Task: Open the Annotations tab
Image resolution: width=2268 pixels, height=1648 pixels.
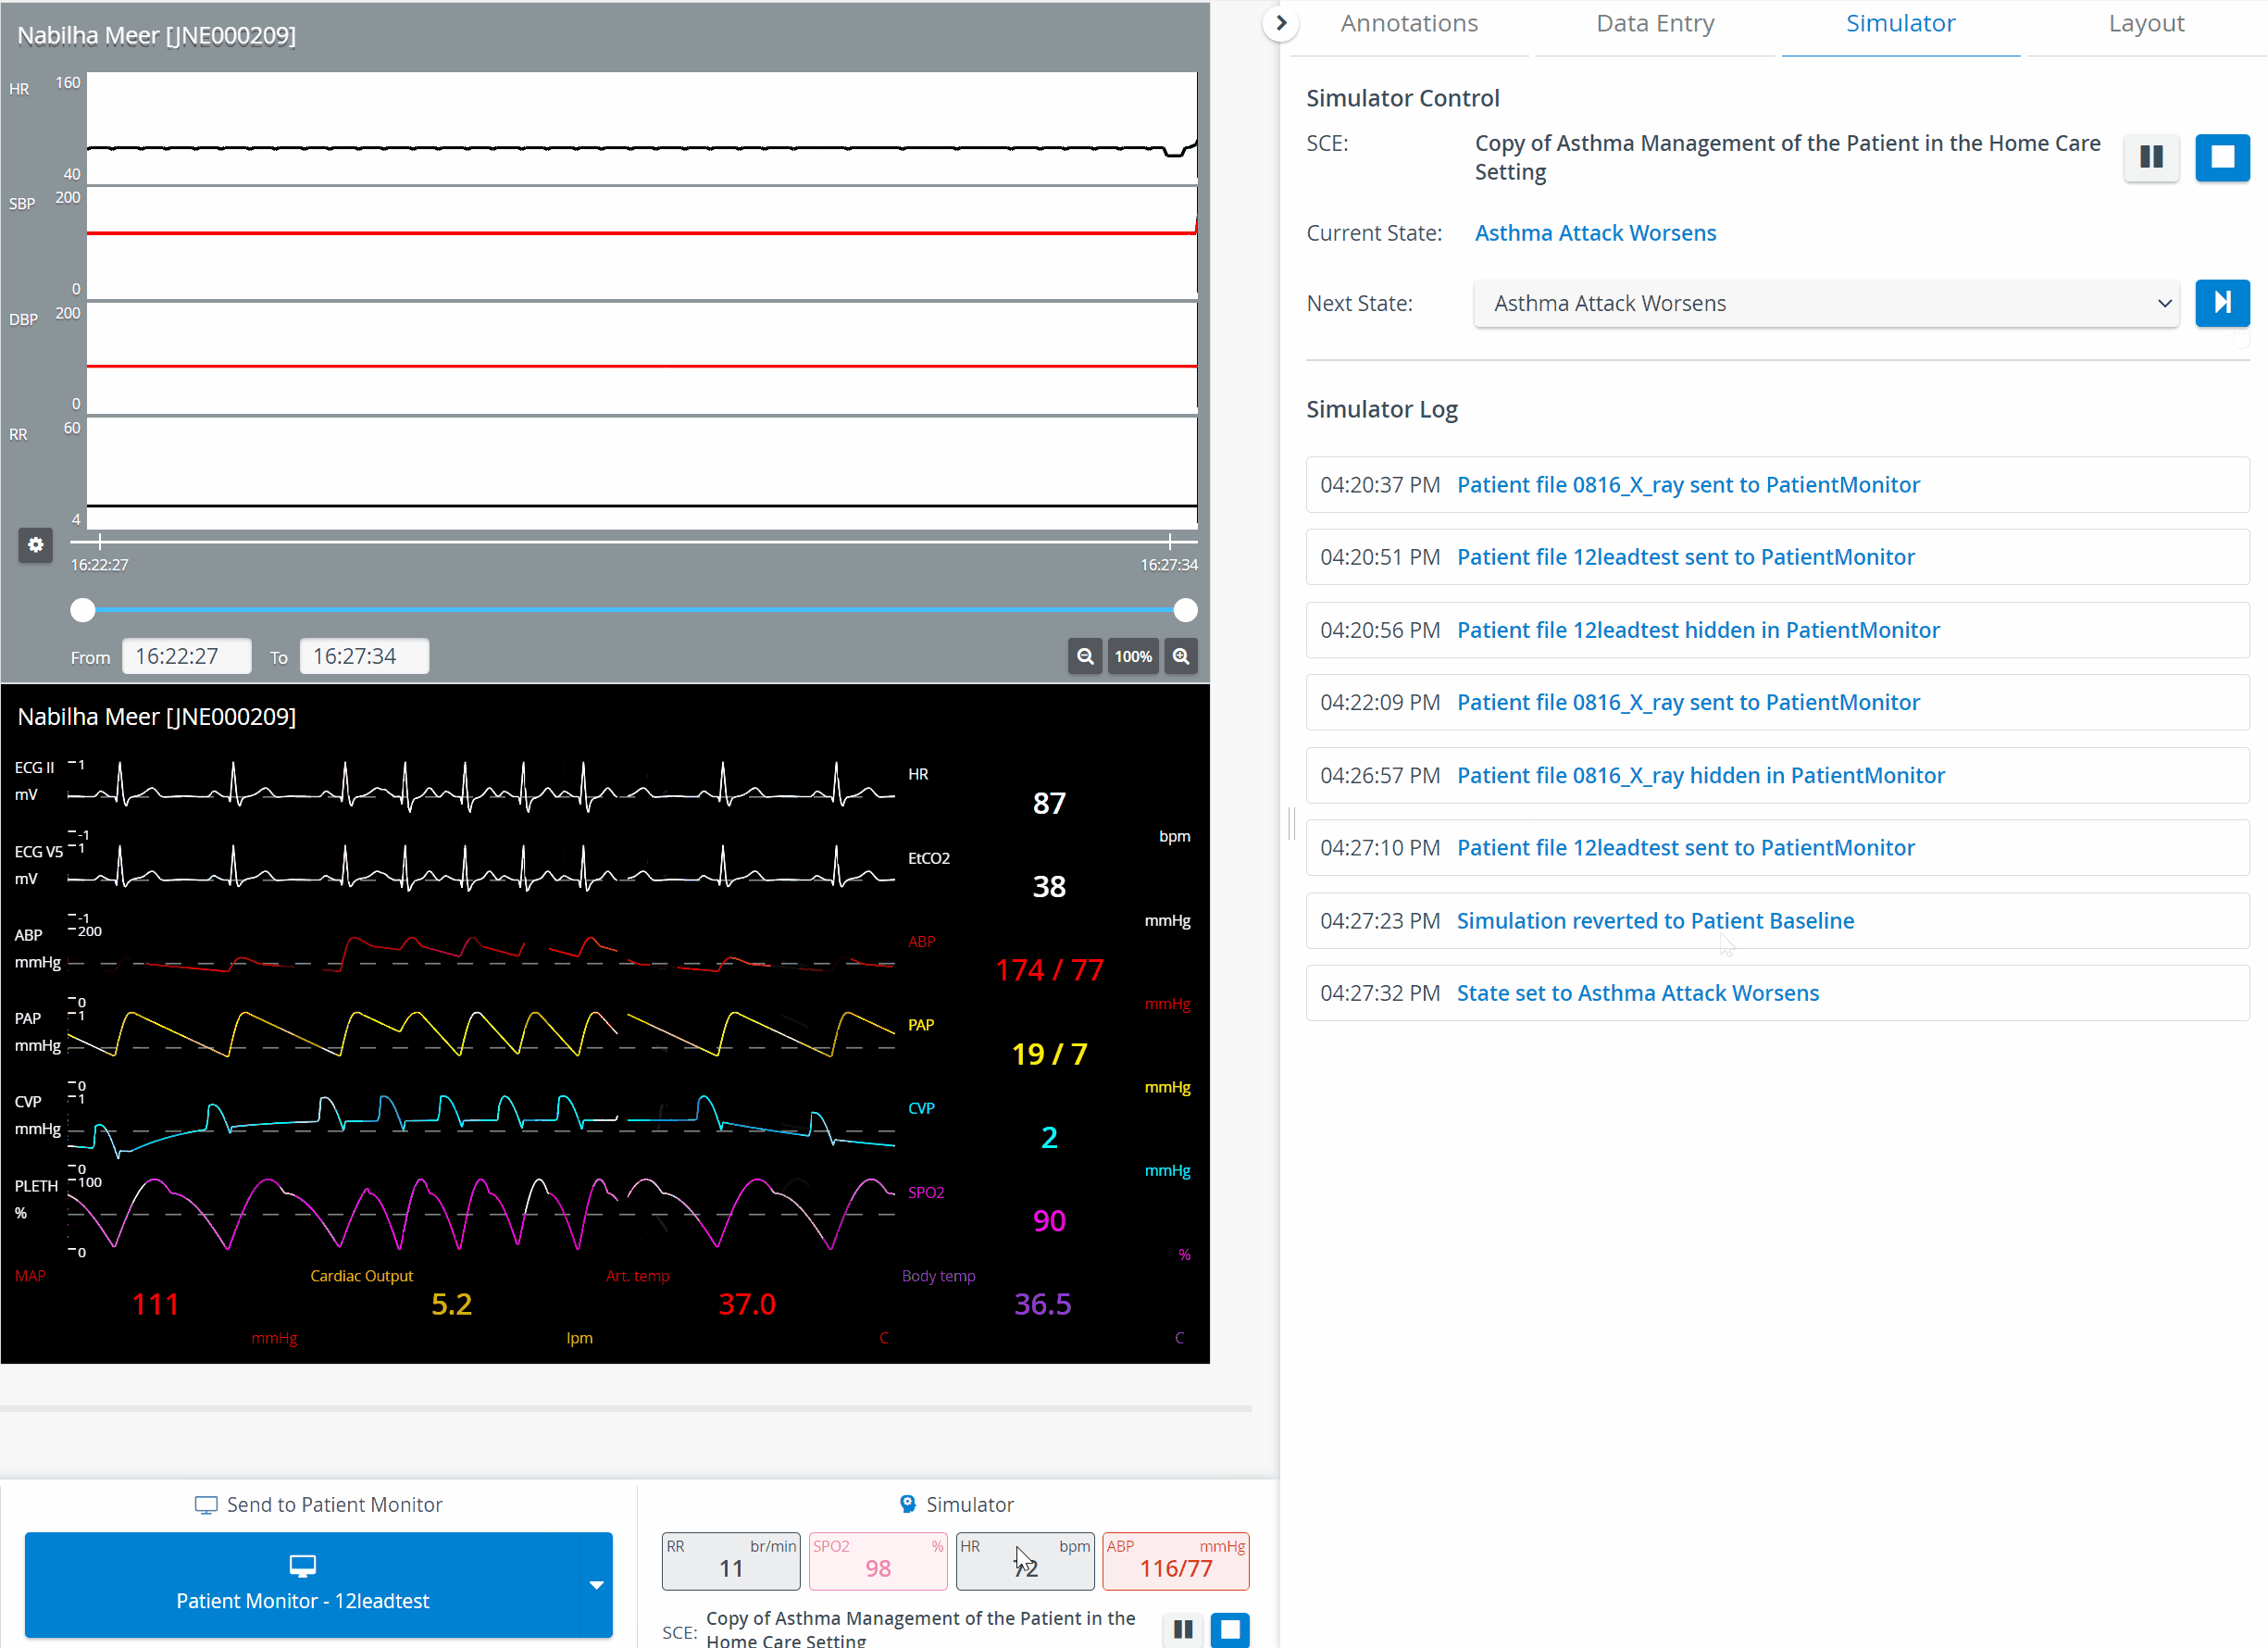Action: click(1409, 23)
